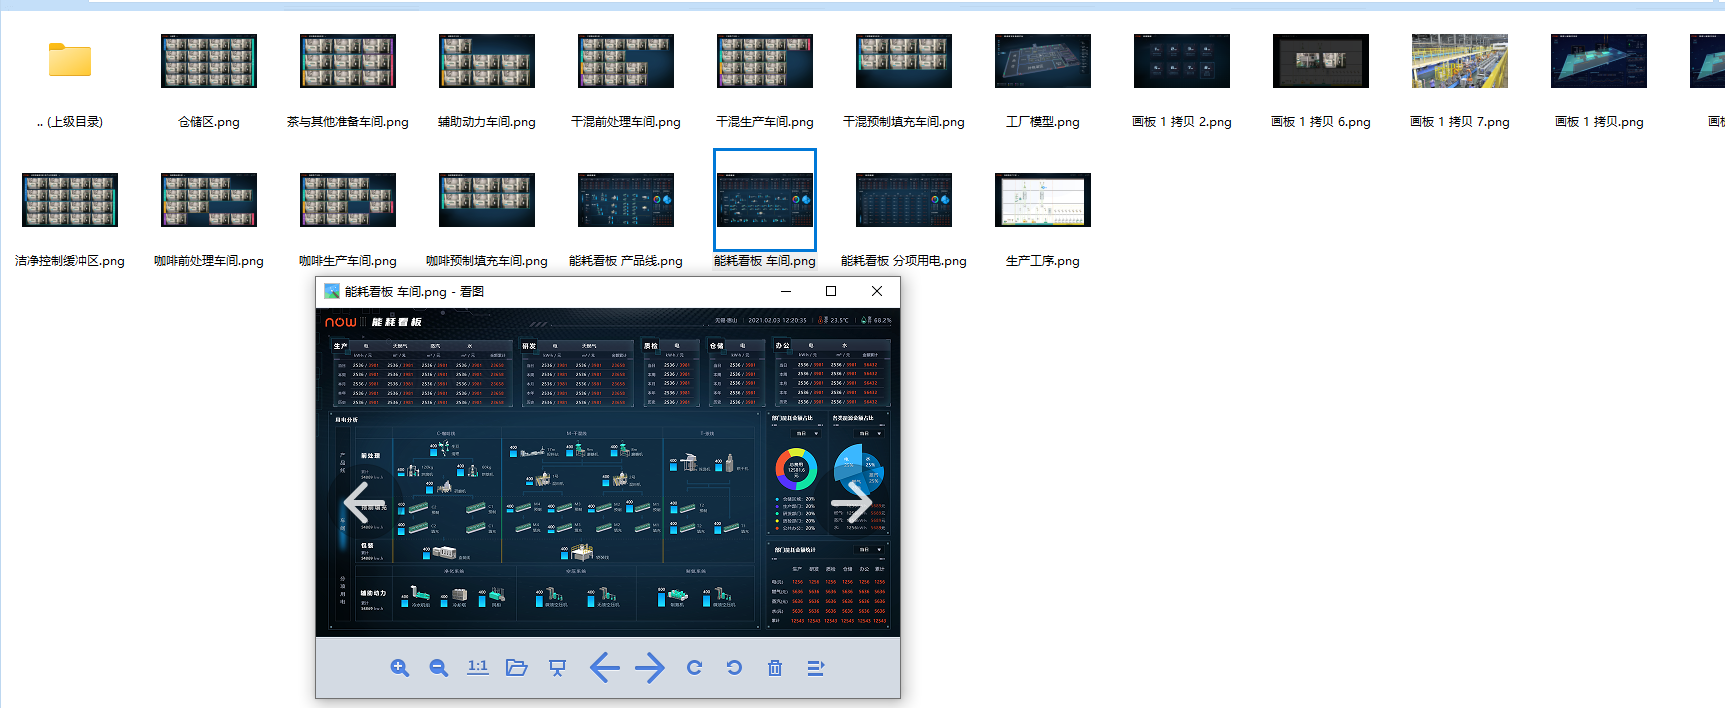Zoom out using the magnifier minus icon
The width and height of the screenshot is (1725, 708).
pyautogui.click(x=438, y=668)
